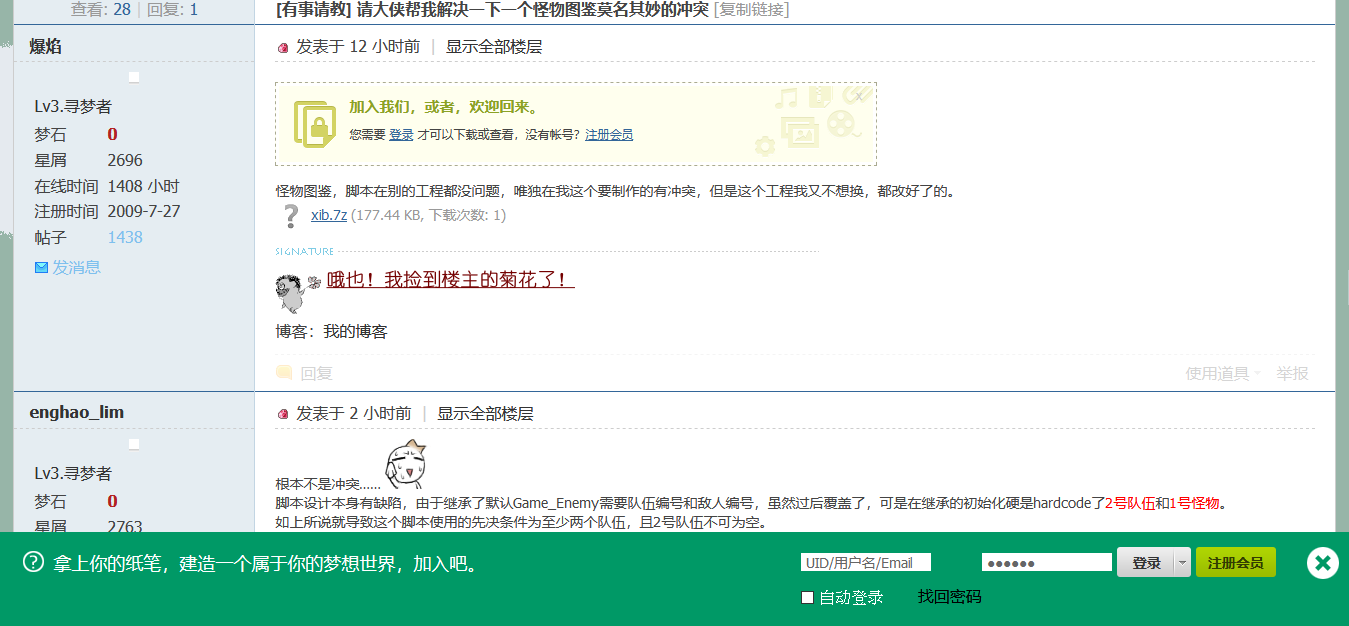Open the 找回密码 link
This screenshot has height=626, width=1349.
point(949,597)
